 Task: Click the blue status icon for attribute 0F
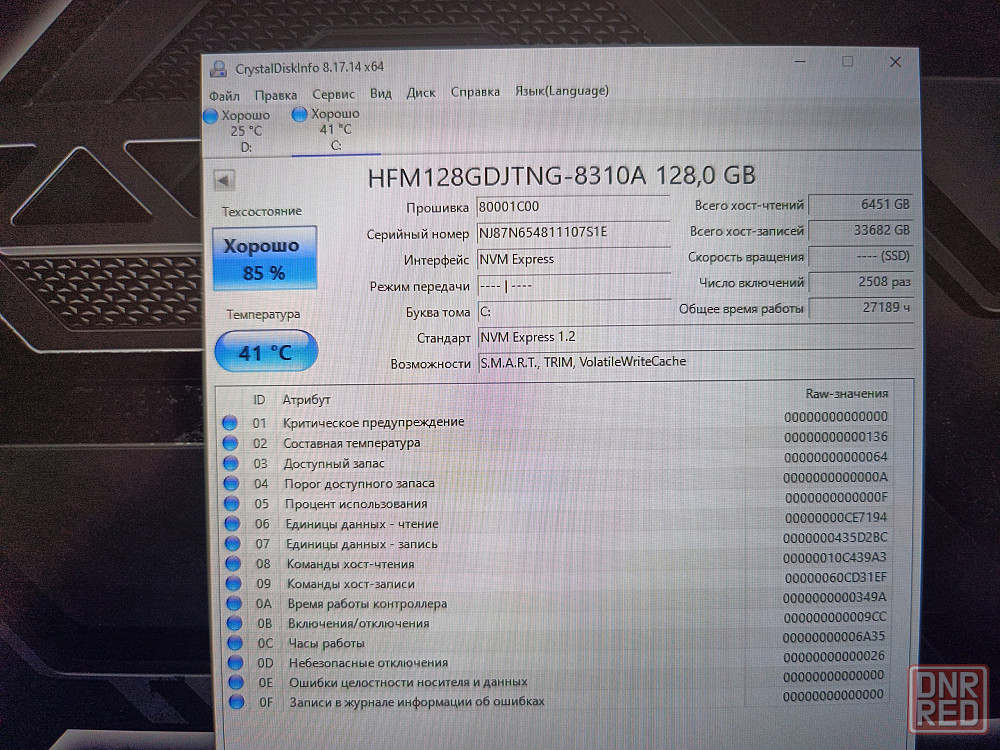pyautogui.click(x=237, y=702)
